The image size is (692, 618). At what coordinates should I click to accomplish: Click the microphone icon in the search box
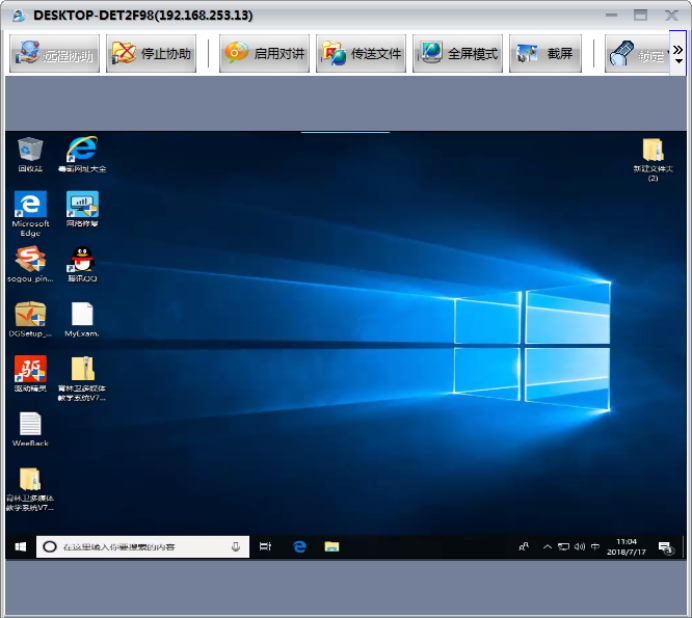236,547
